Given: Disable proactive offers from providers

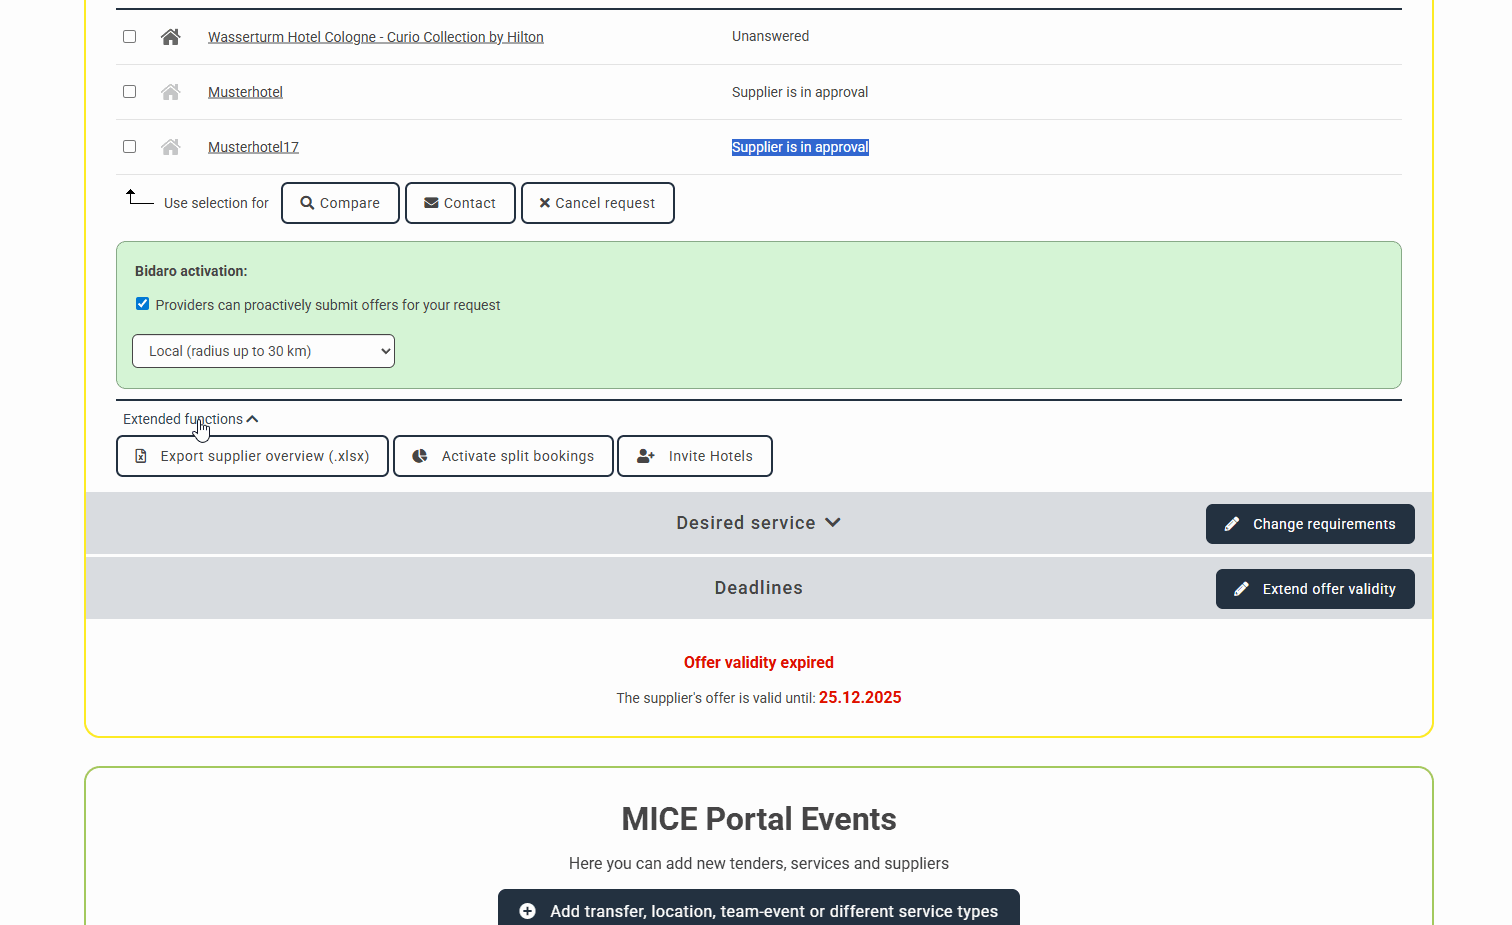Looking at the screenshot, I should 142,303.
